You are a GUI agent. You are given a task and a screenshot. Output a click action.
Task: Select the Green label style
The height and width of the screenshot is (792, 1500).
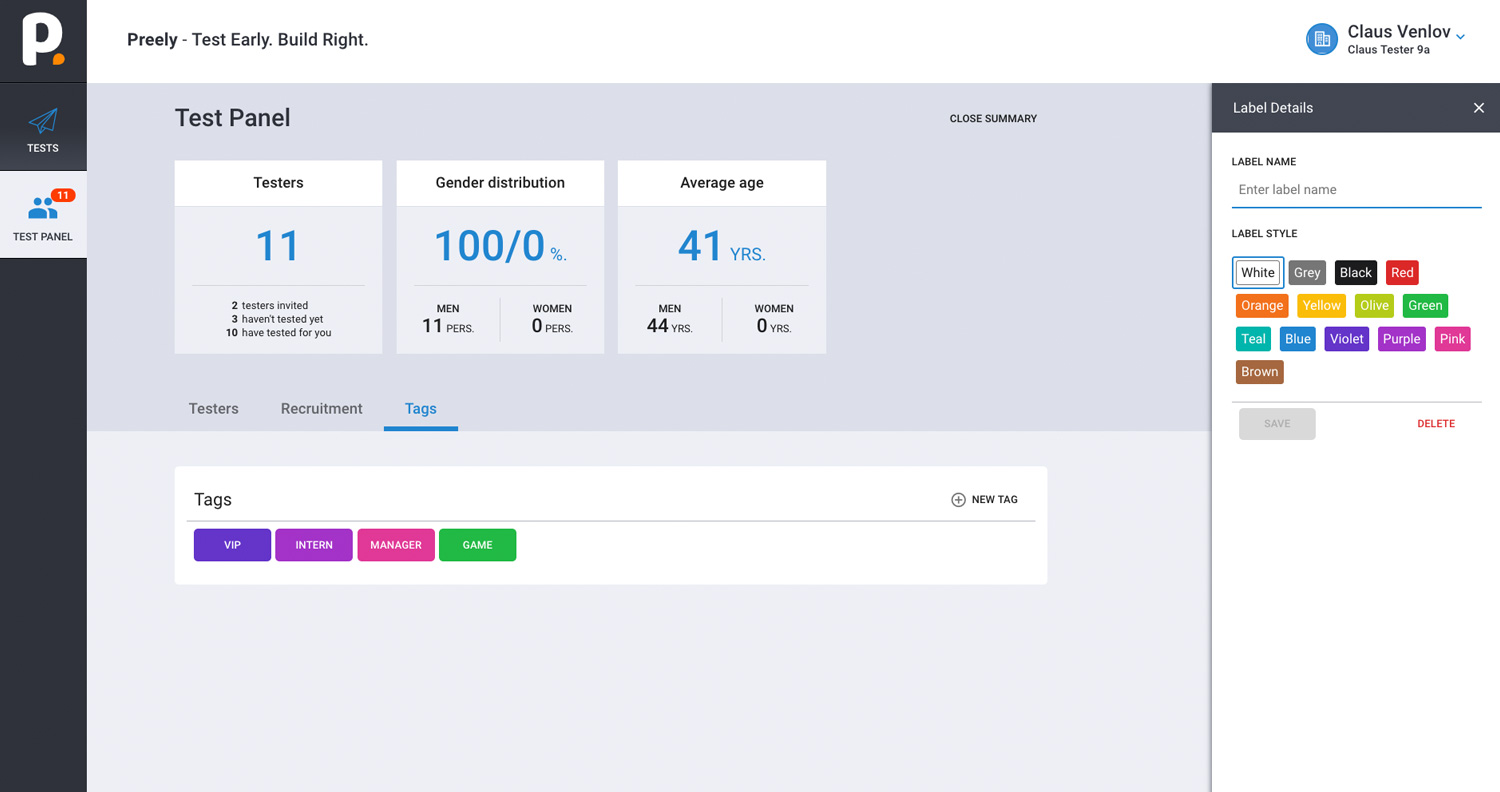[x=1425, y=306]
